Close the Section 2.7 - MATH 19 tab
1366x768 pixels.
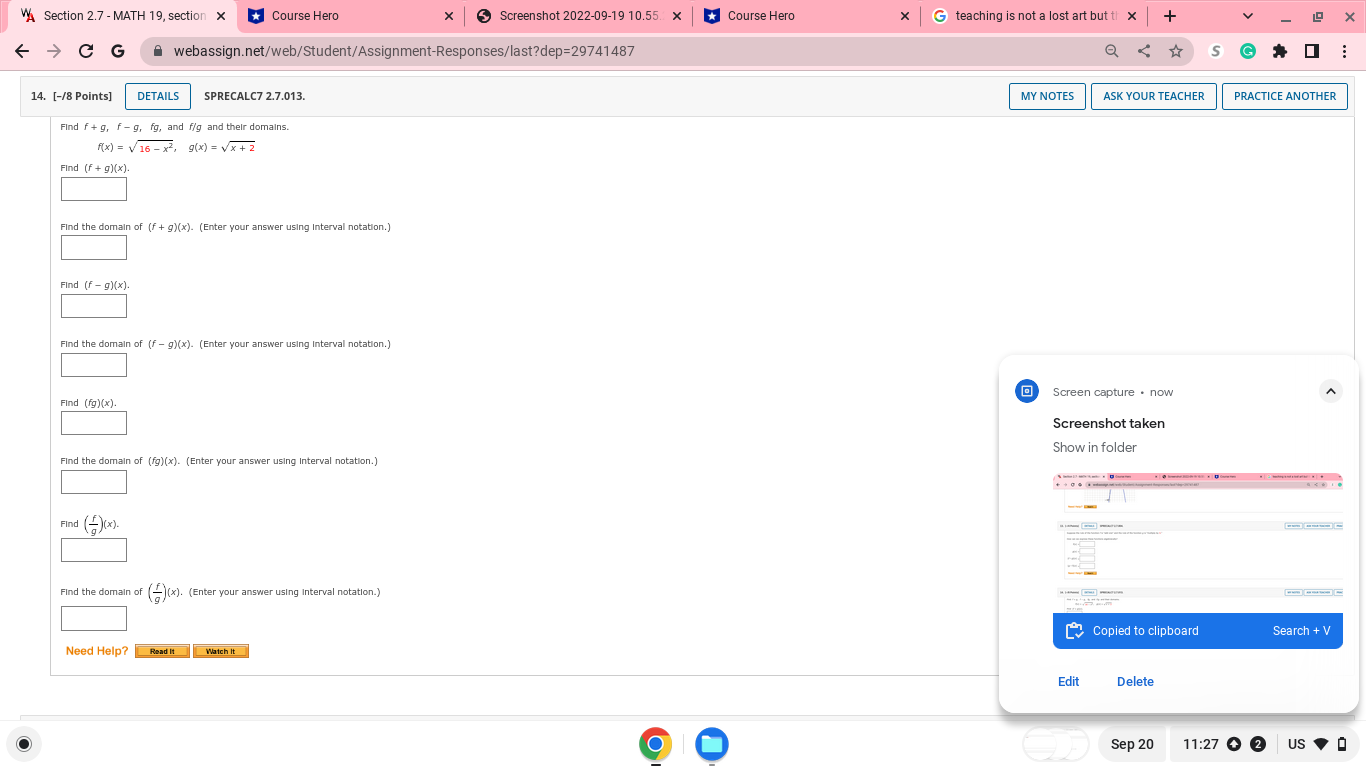[x=221, y=16]
